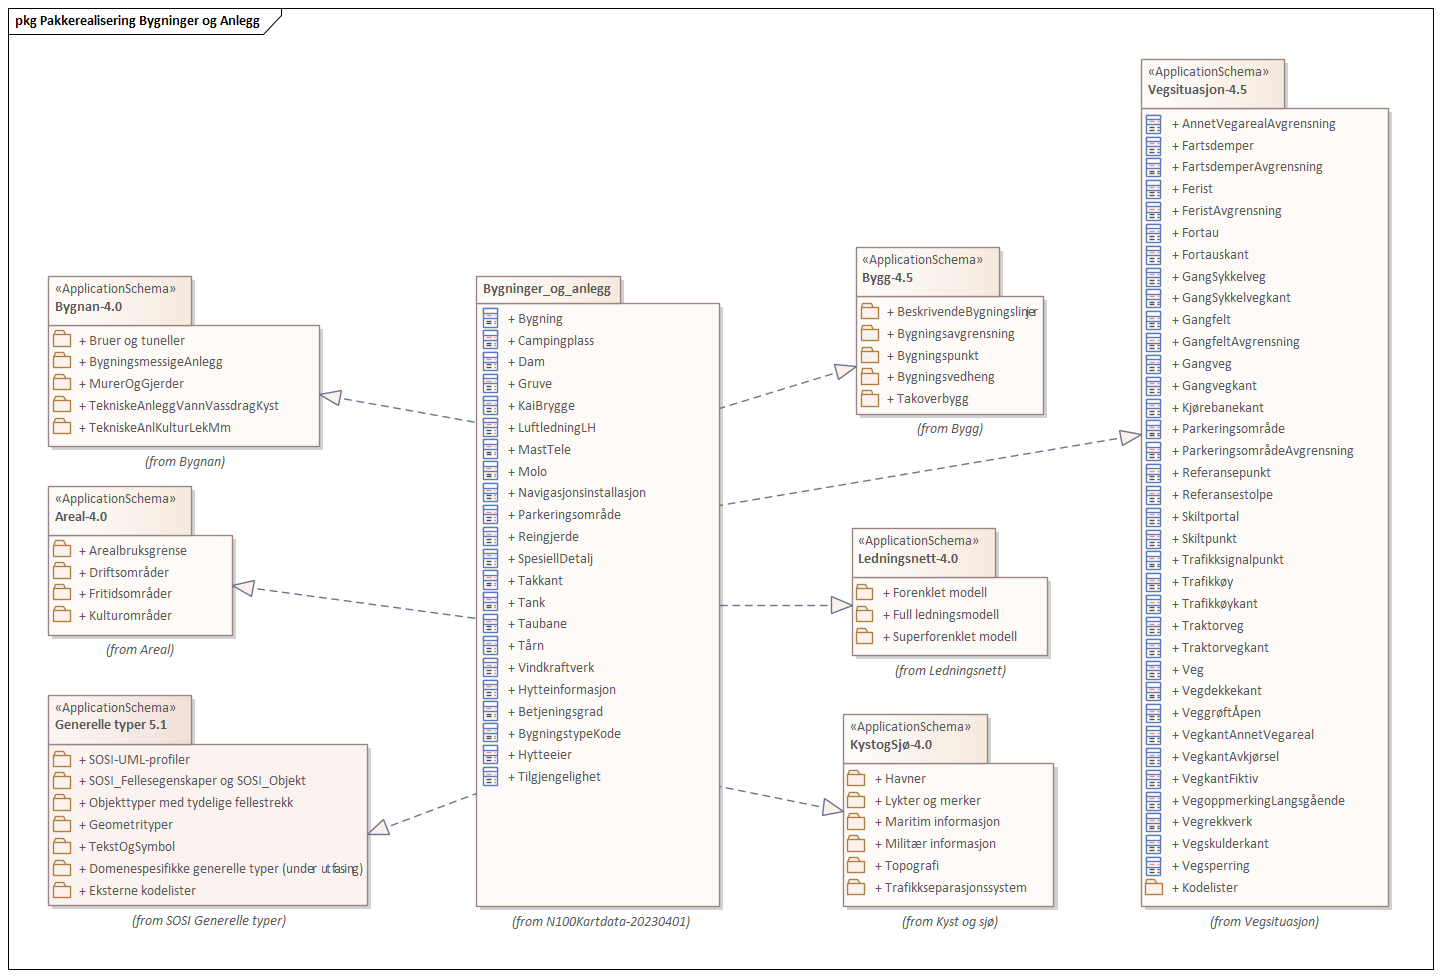
Task: Click folder icon beside SOSI-UML-profiler
Action: pos(62,759)
